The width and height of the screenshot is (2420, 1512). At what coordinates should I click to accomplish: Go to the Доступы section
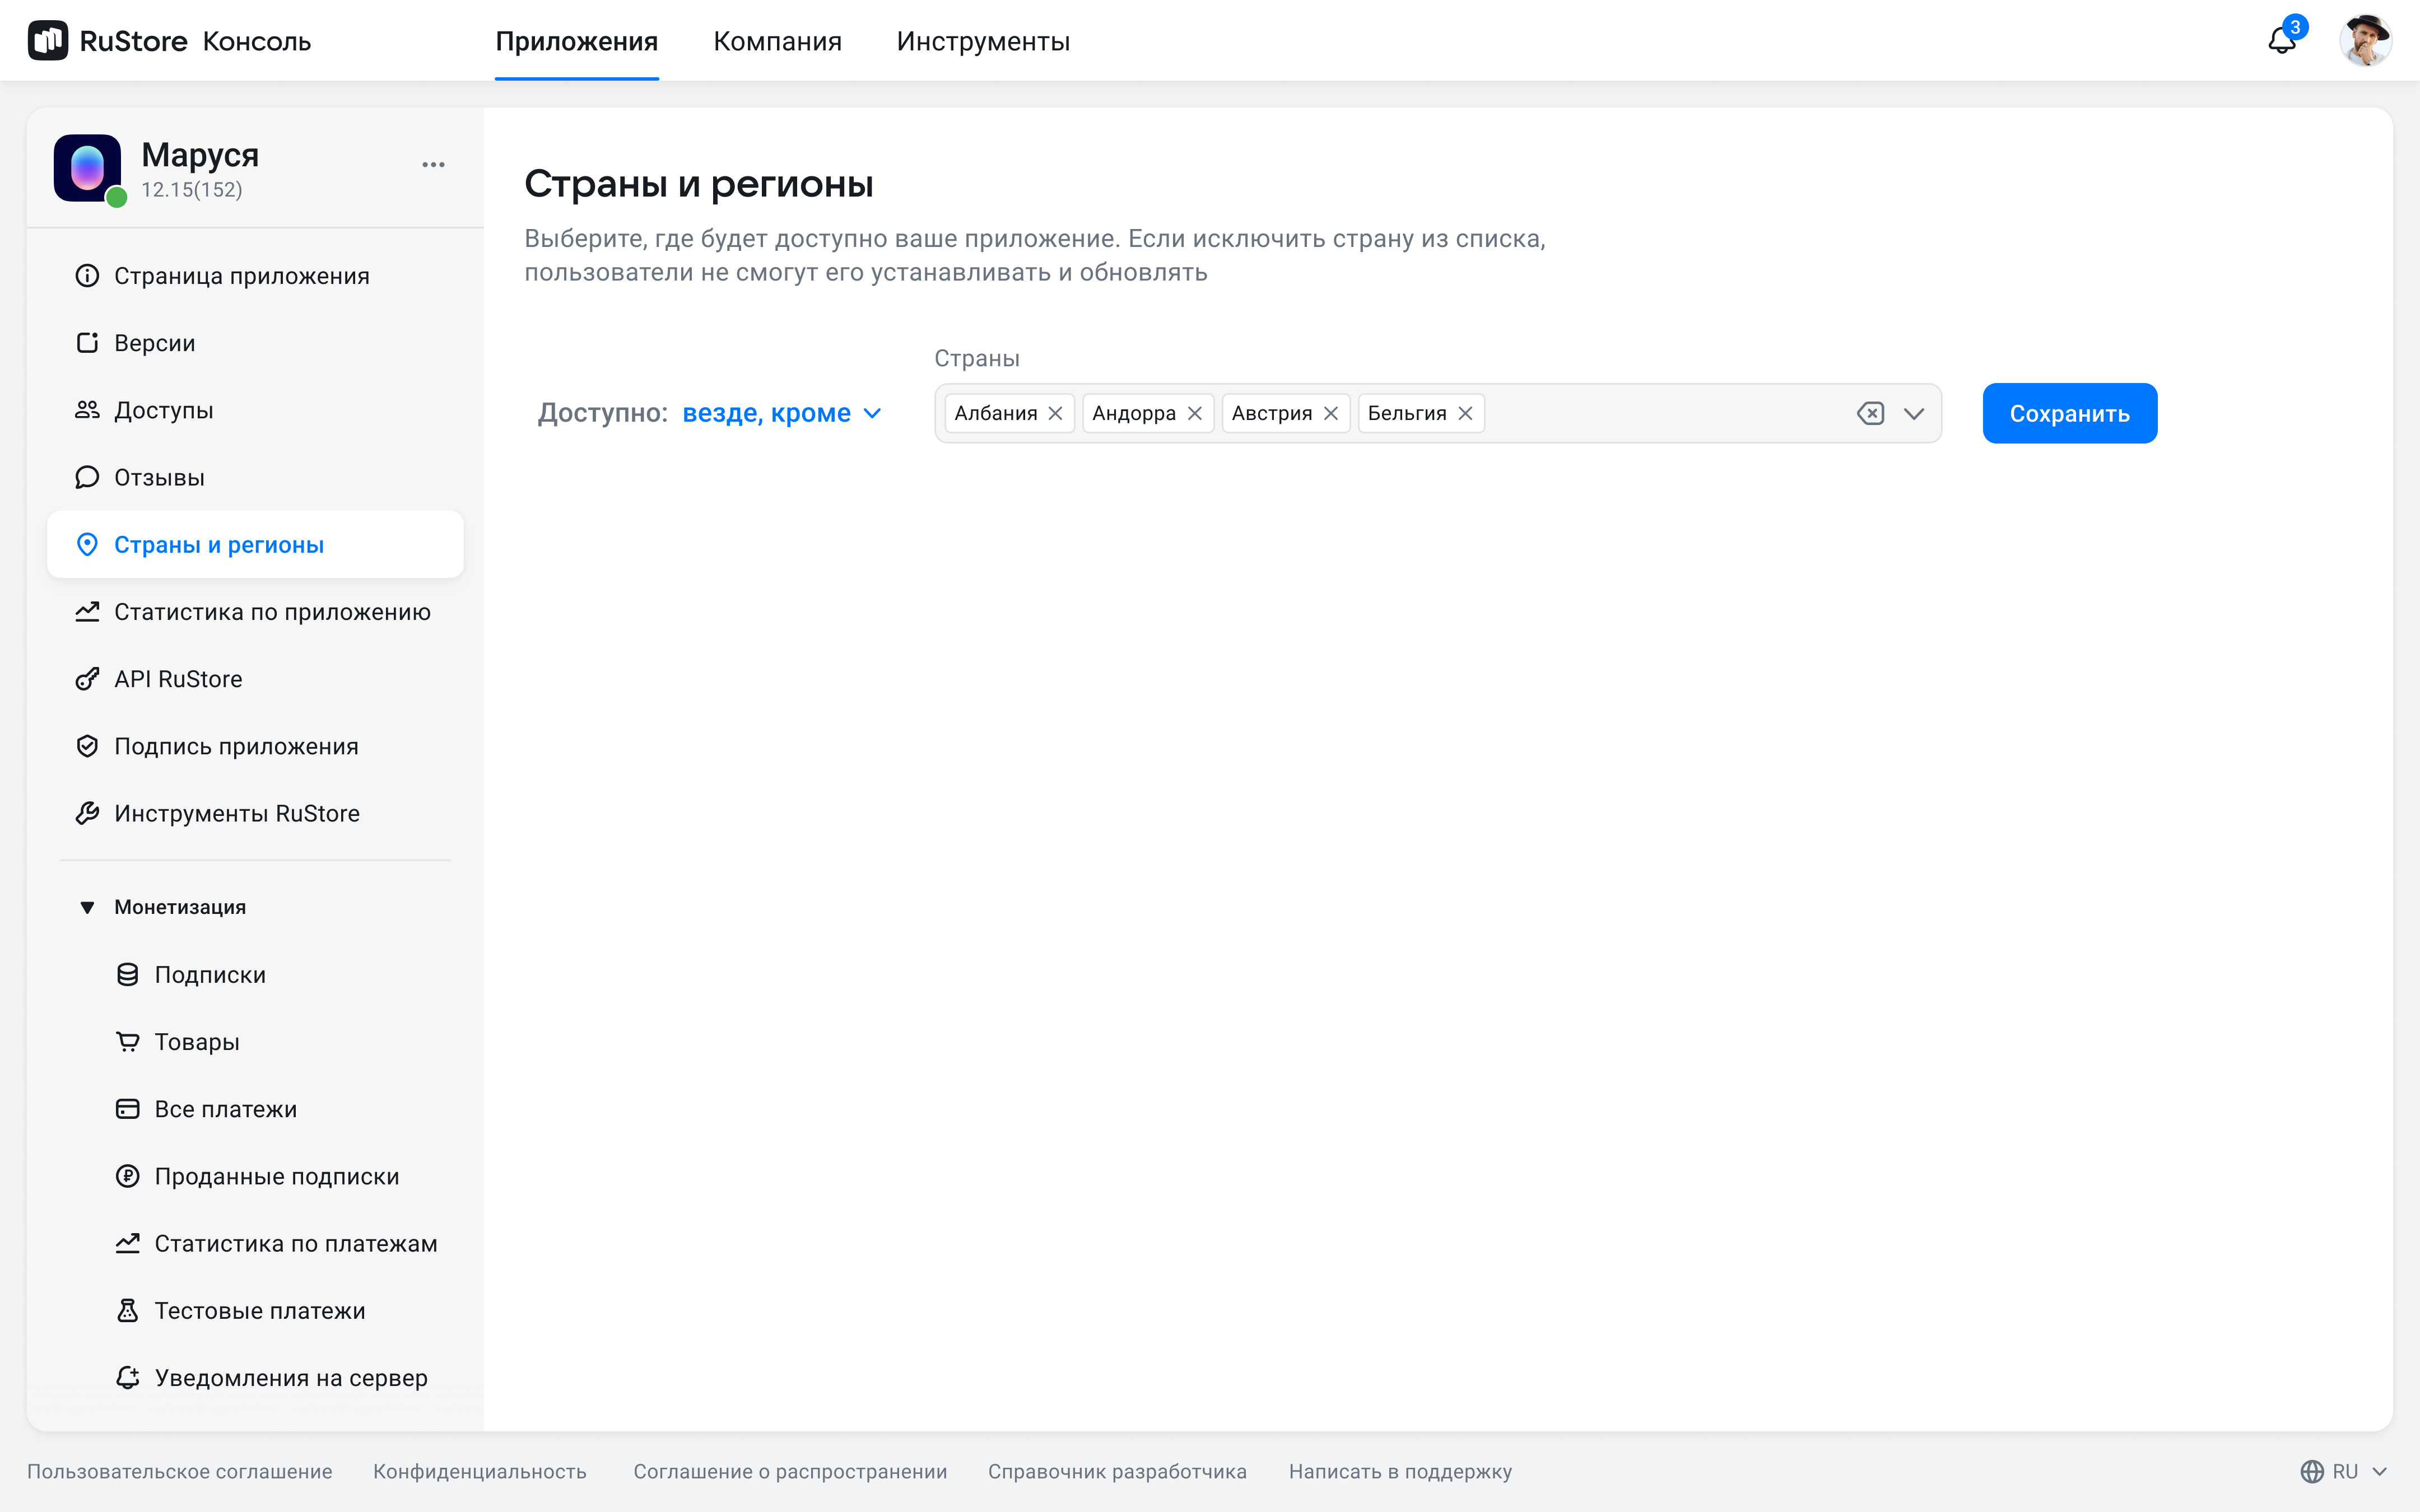click(255, 410)
